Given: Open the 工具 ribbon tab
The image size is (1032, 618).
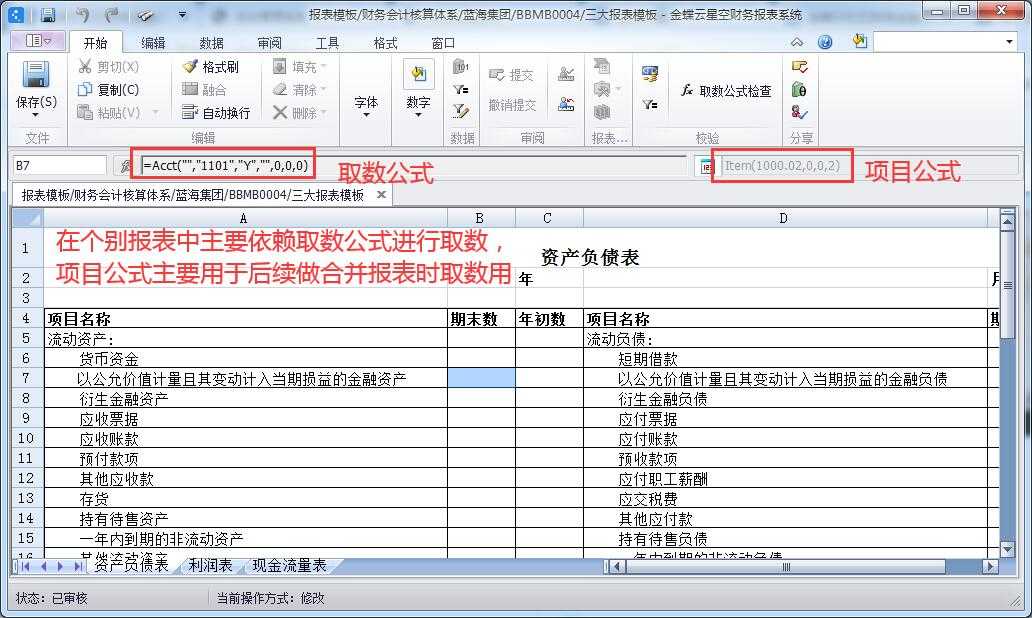Looking at the screenshot, I should pos(327,43).
